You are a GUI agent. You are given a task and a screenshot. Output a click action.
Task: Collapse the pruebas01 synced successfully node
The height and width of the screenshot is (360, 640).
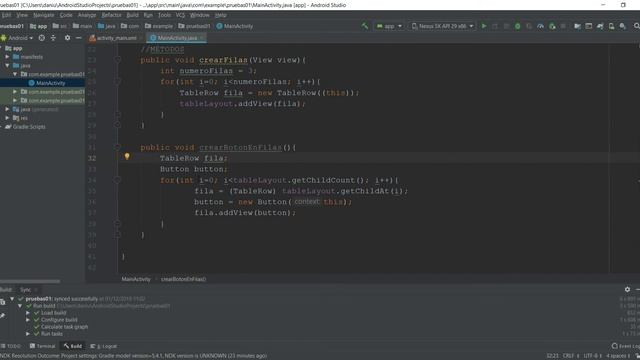tap(12, 299)
